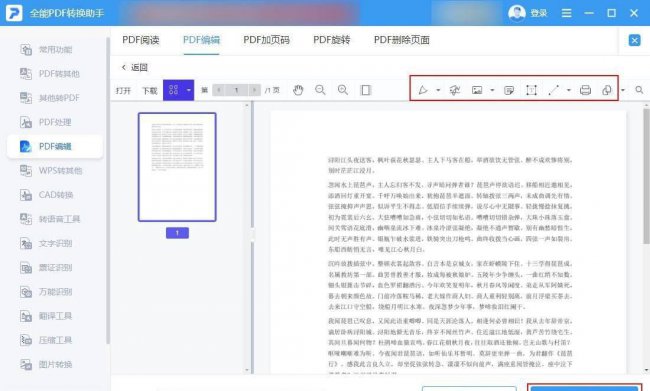Image resolution: width=650 pixels, height=391 pixels.
Task: Select the pen drawing tool
Action: 422,90
